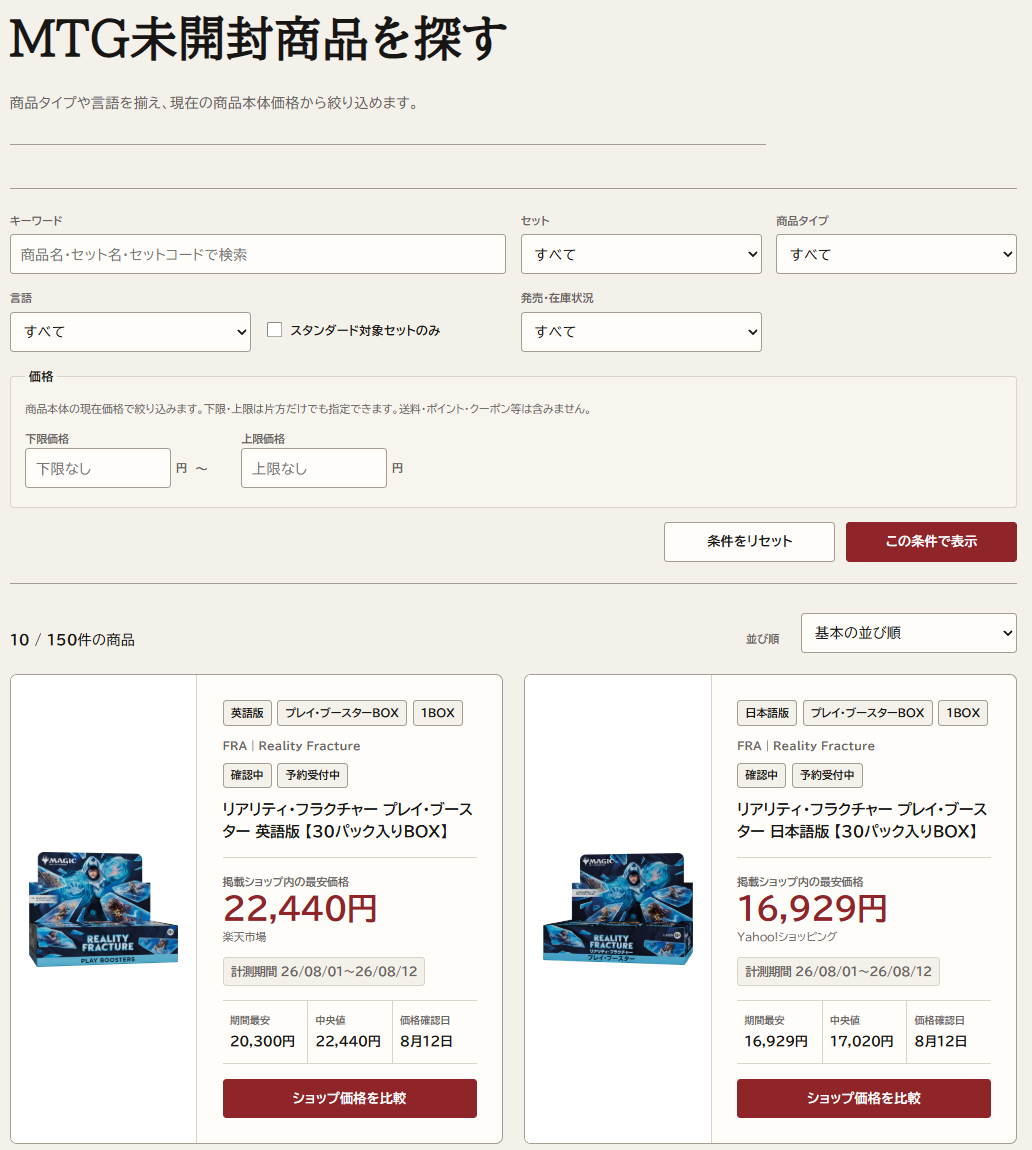The height and width of the screenshot is (1150, 1032).
Task: Open the 商品タイプ dropdown
Action: [896, 254]
